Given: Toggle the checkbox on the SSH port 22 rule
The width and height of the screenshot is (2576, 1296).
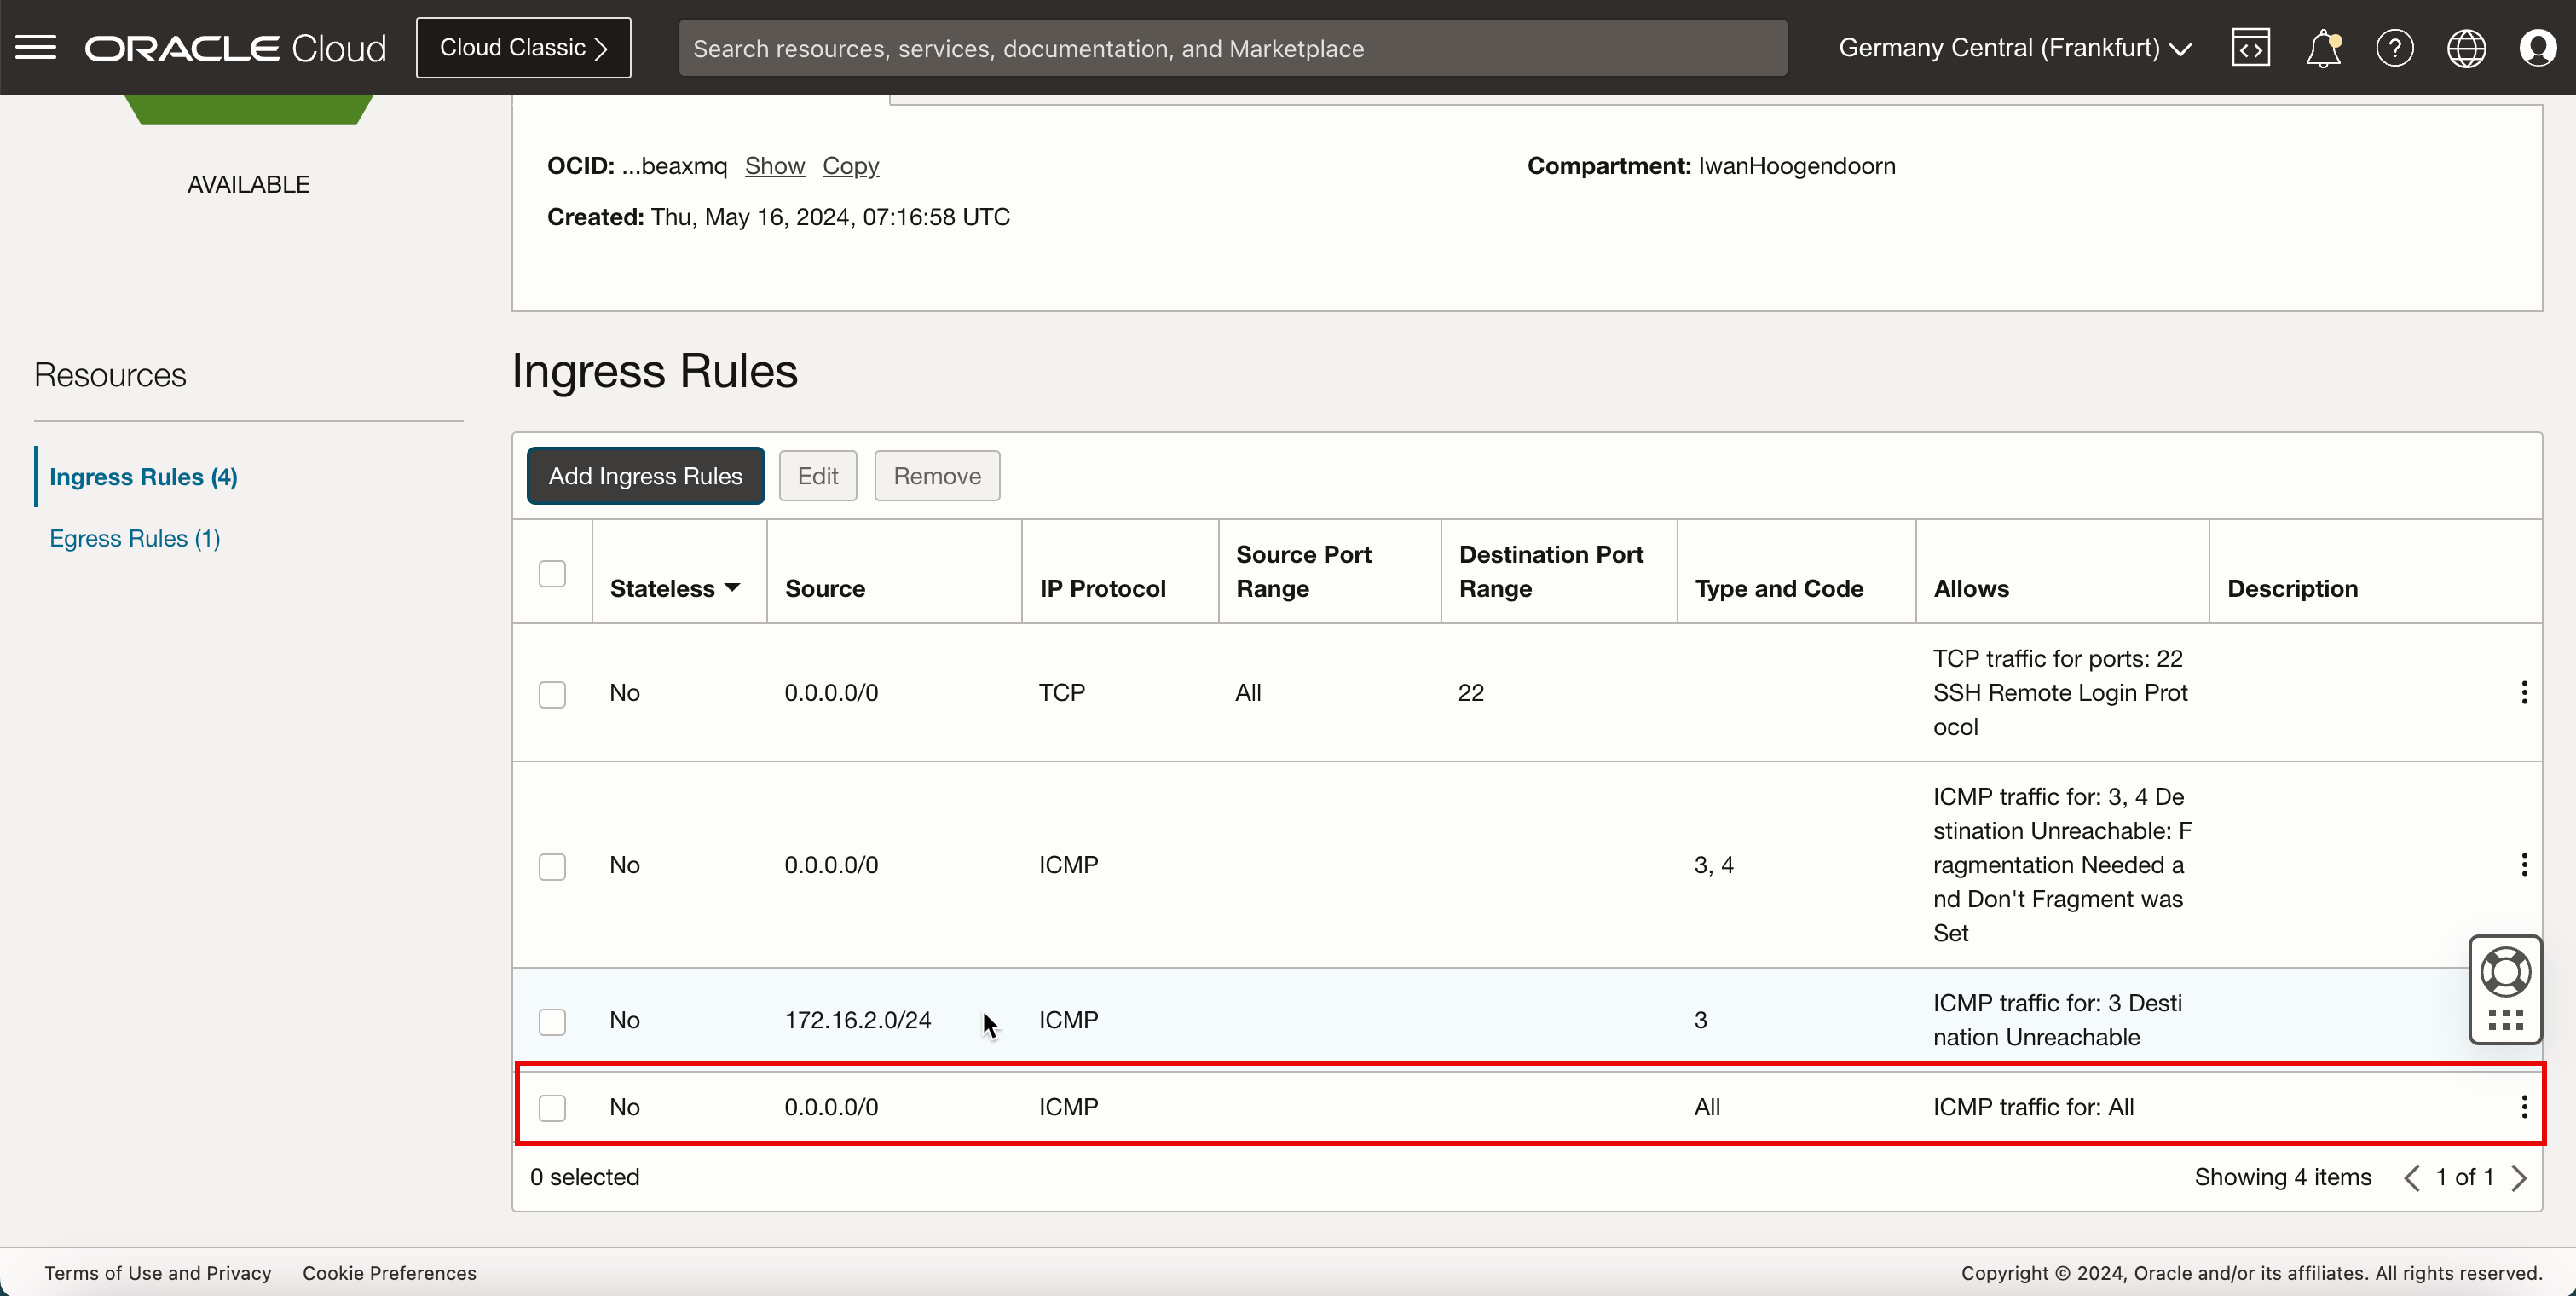Looking at the screenshot, I should tap(552, 692).
